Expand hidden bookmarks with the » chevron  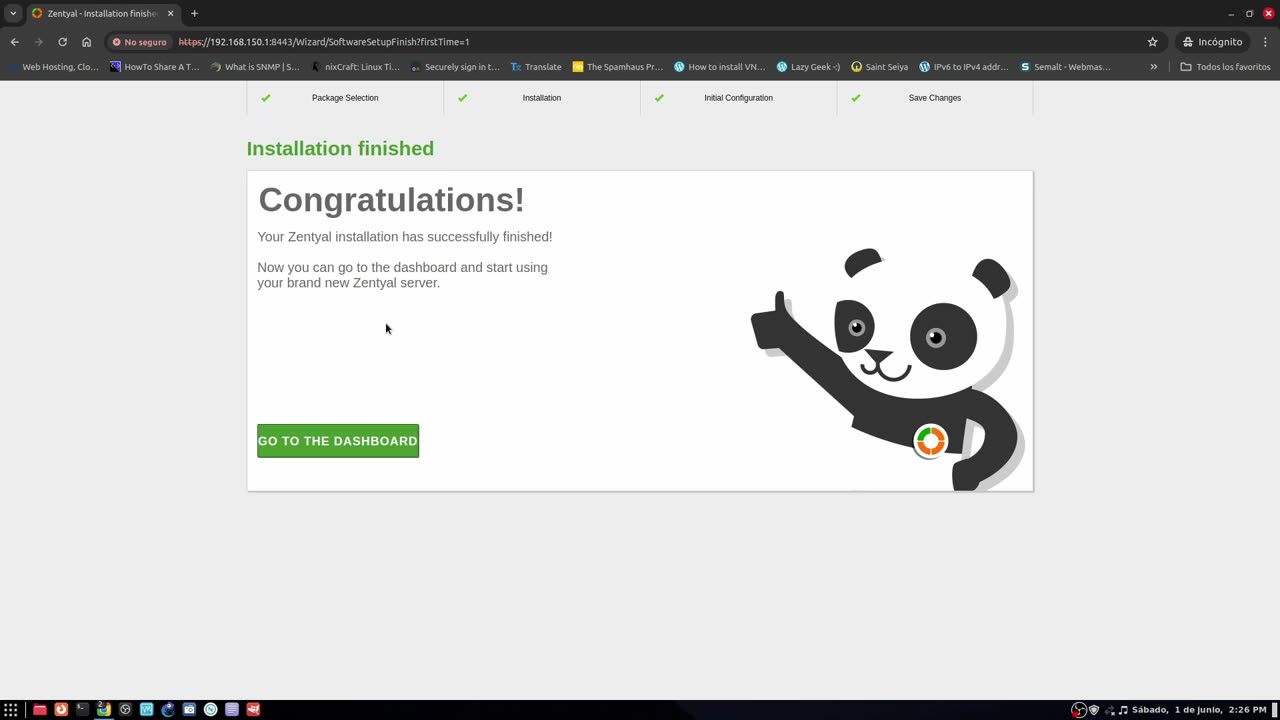pos(1153,67)
